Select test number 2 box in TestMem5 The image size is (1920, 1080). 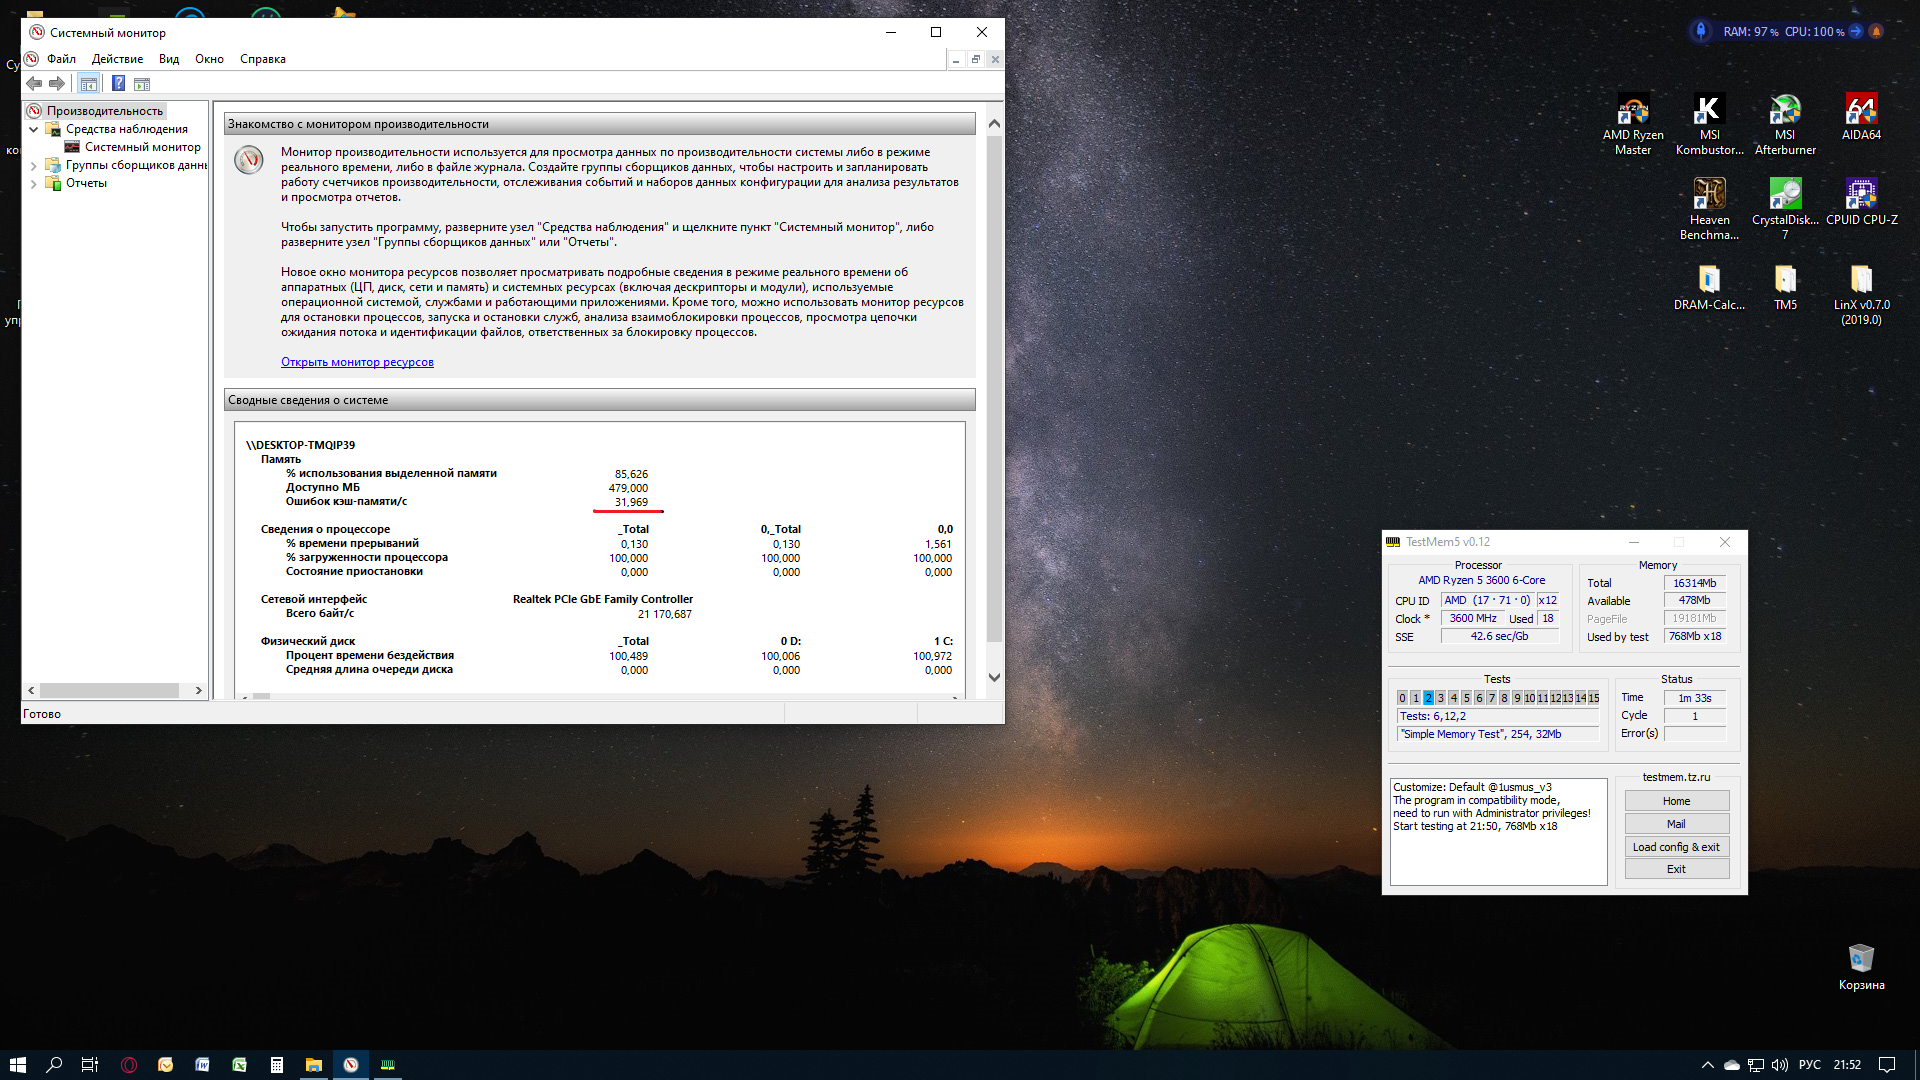1428,698
